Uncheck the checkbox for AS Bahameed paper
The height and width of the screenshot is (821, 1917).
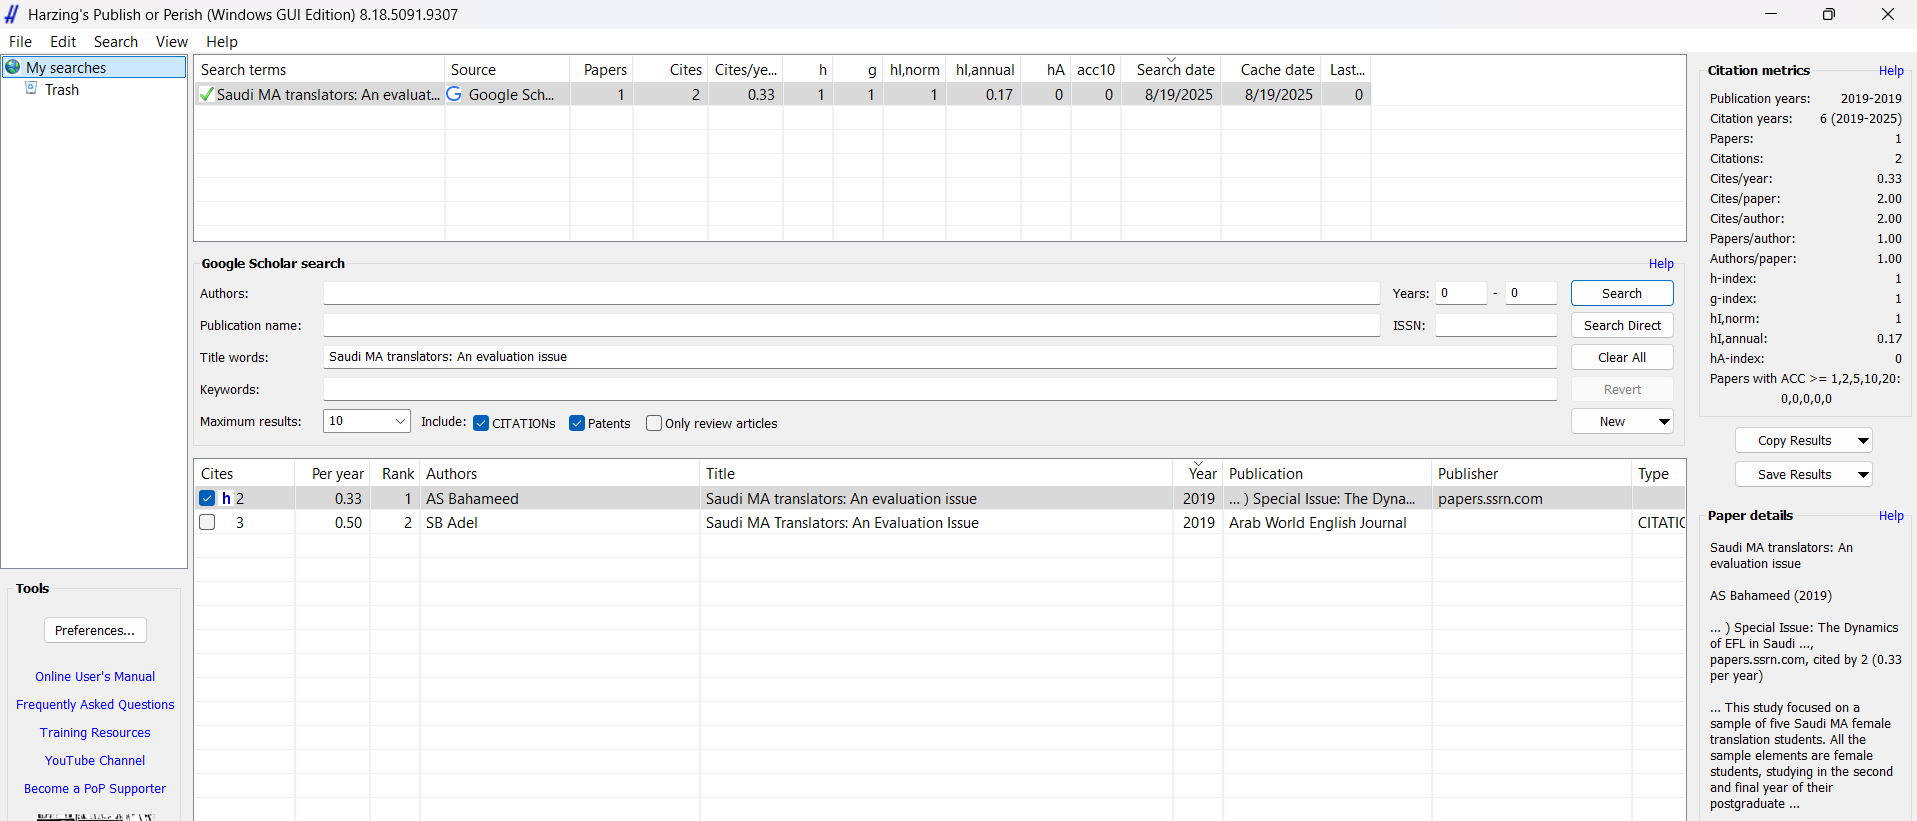[x=207, y=498]
